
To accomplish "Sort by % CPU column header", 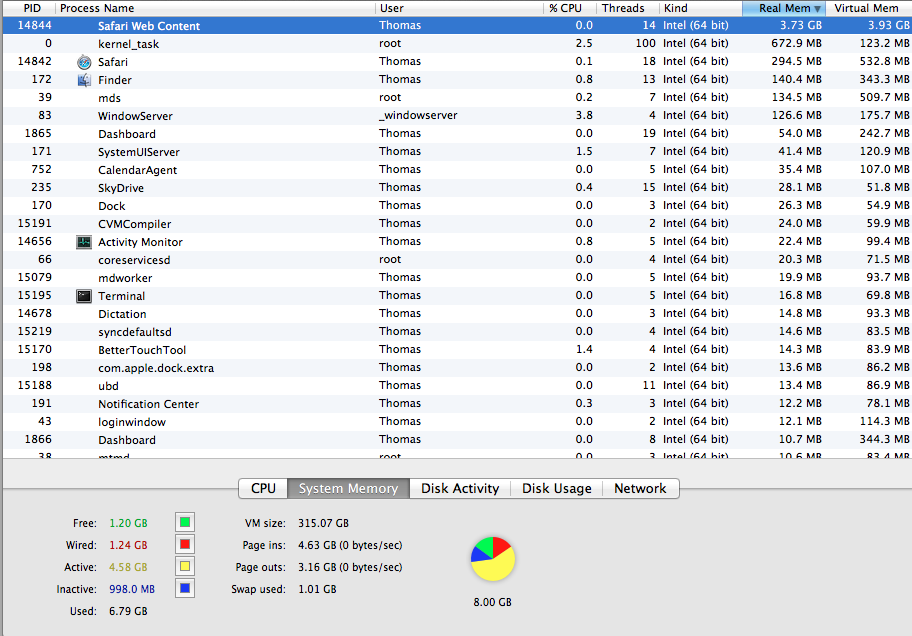I will (570, 8).
